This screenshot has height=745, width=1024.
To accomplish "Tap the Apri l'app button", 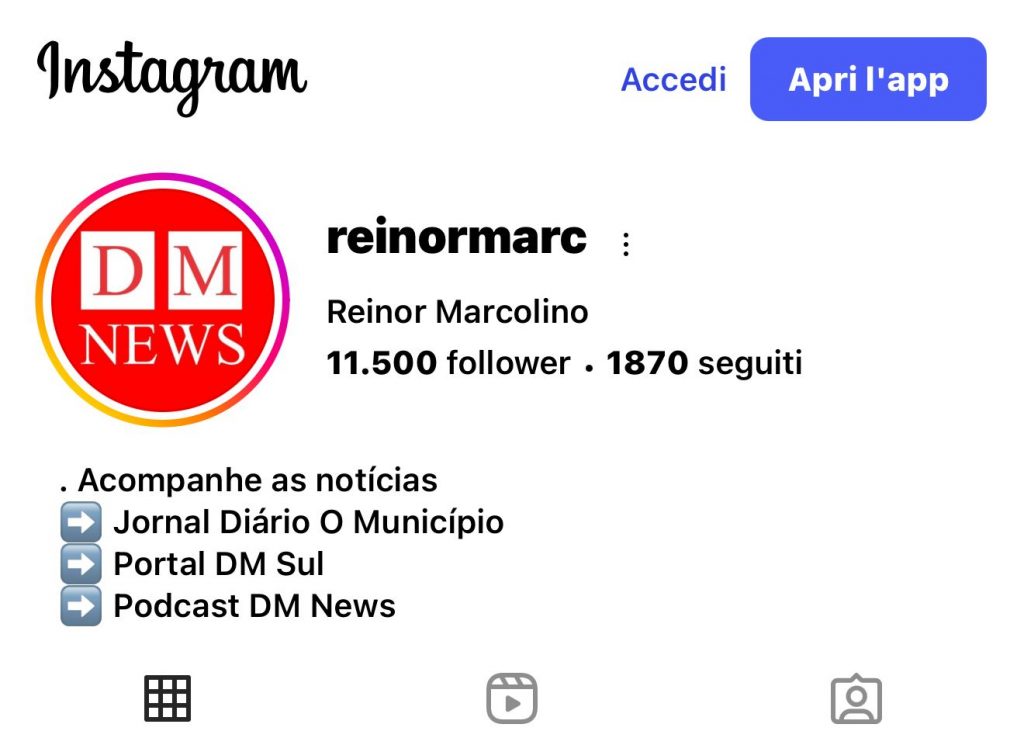I will tap(868, 79).
